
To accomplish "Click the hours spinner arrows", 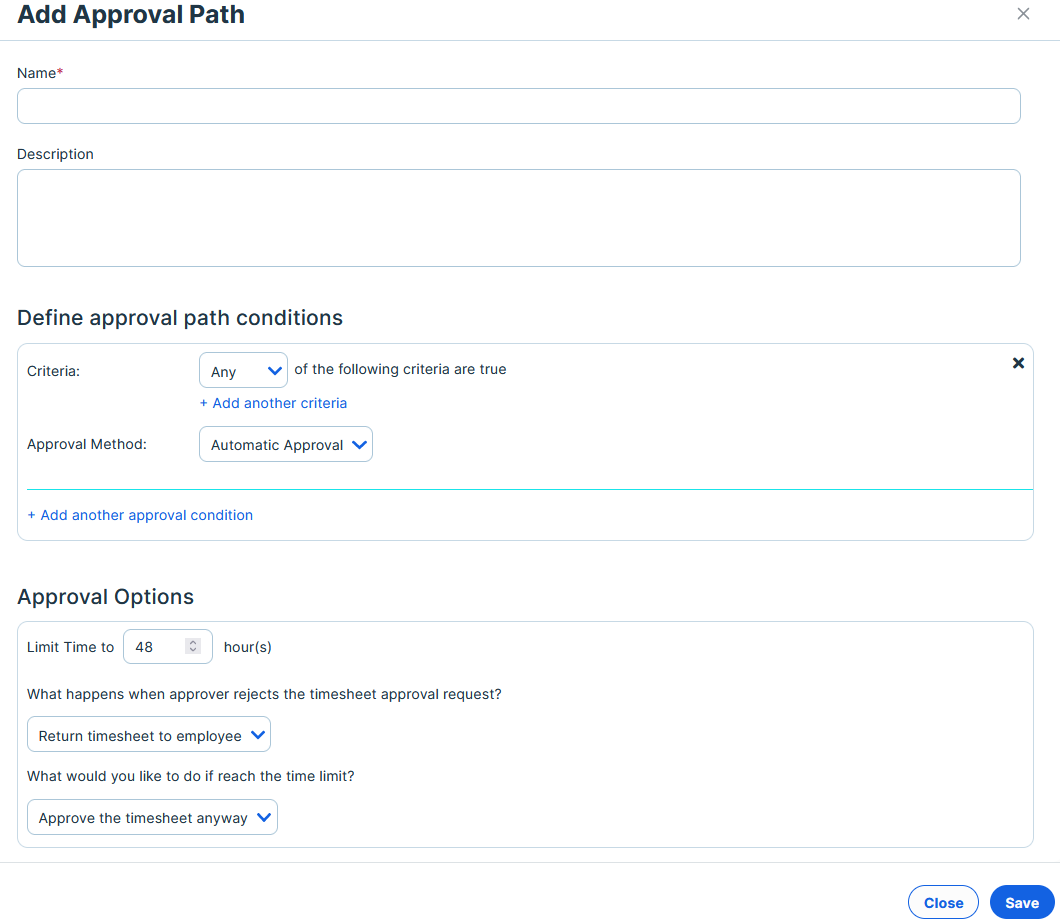I will (x=193, y=646).
